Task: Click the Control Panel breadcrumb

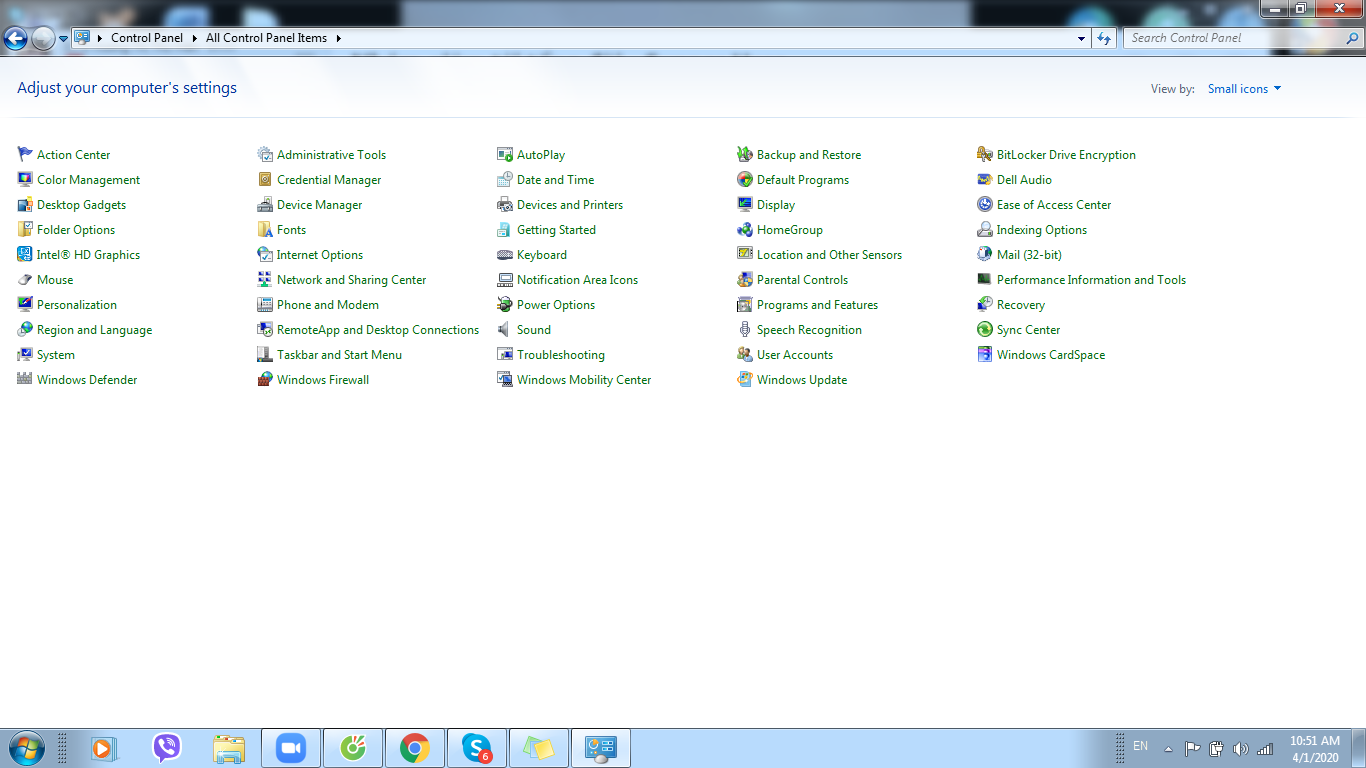Action: (147, 38)
